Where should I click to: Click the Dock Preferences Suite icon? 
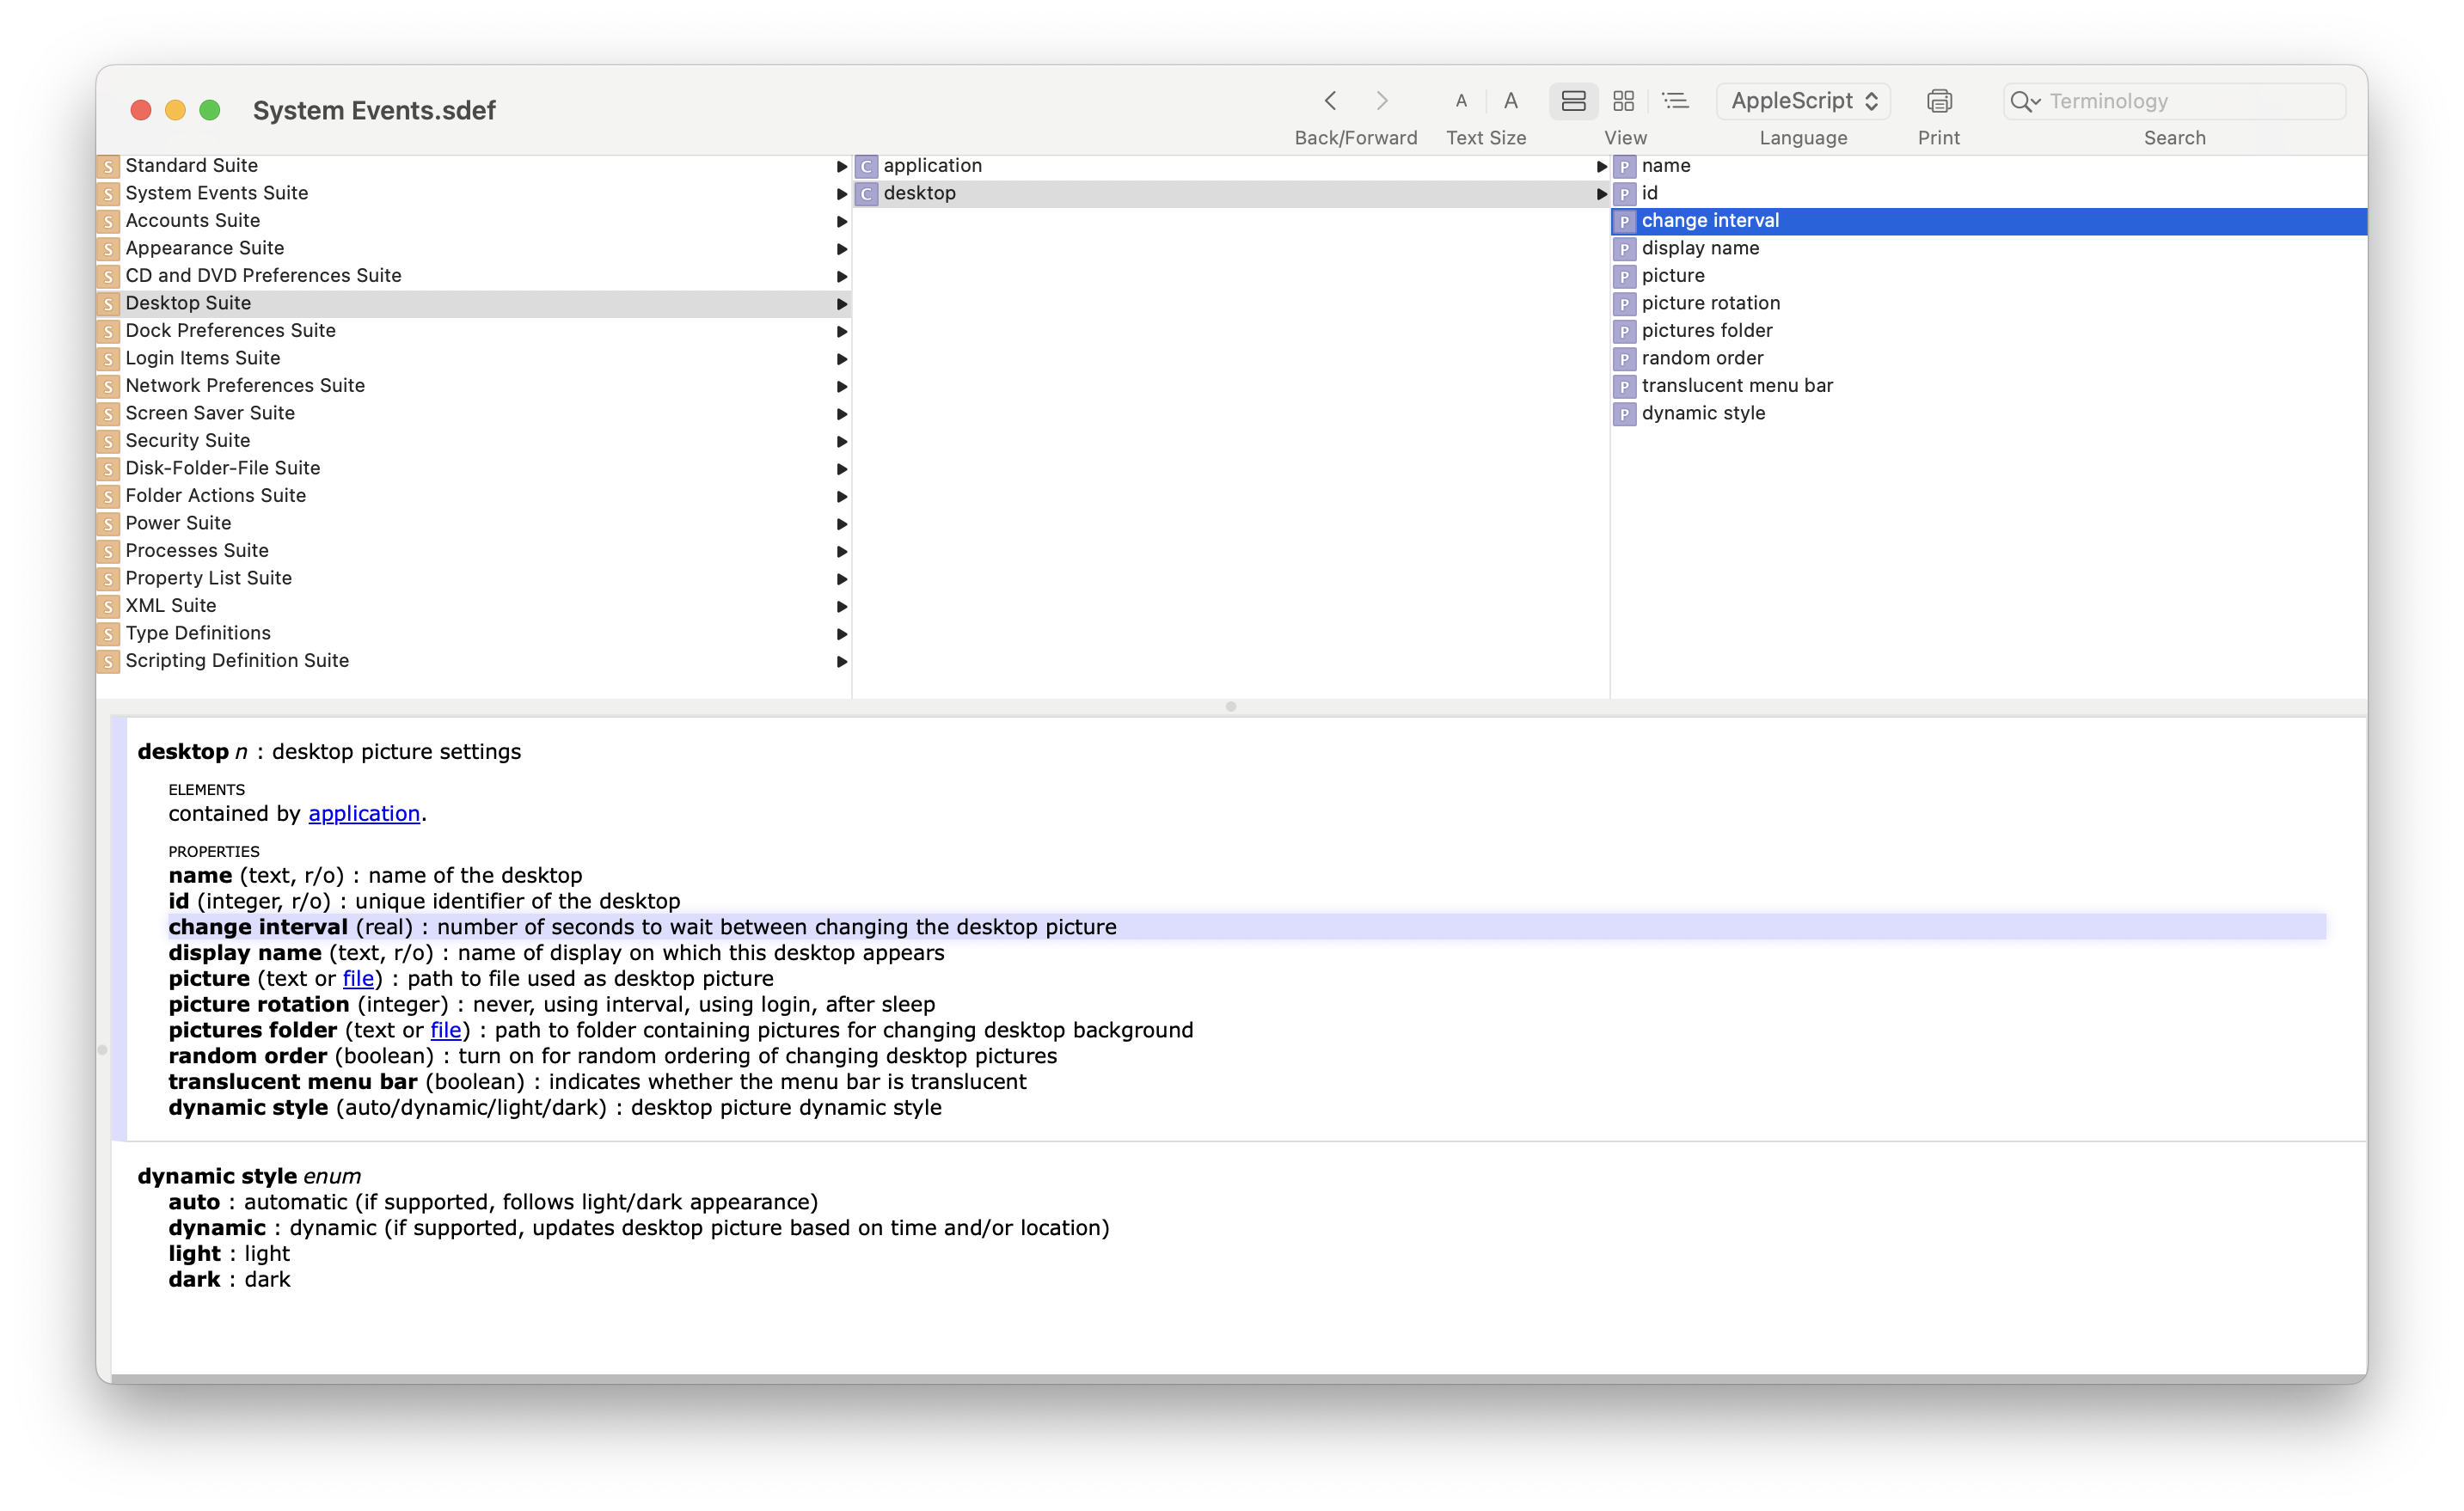pos(109,331)
